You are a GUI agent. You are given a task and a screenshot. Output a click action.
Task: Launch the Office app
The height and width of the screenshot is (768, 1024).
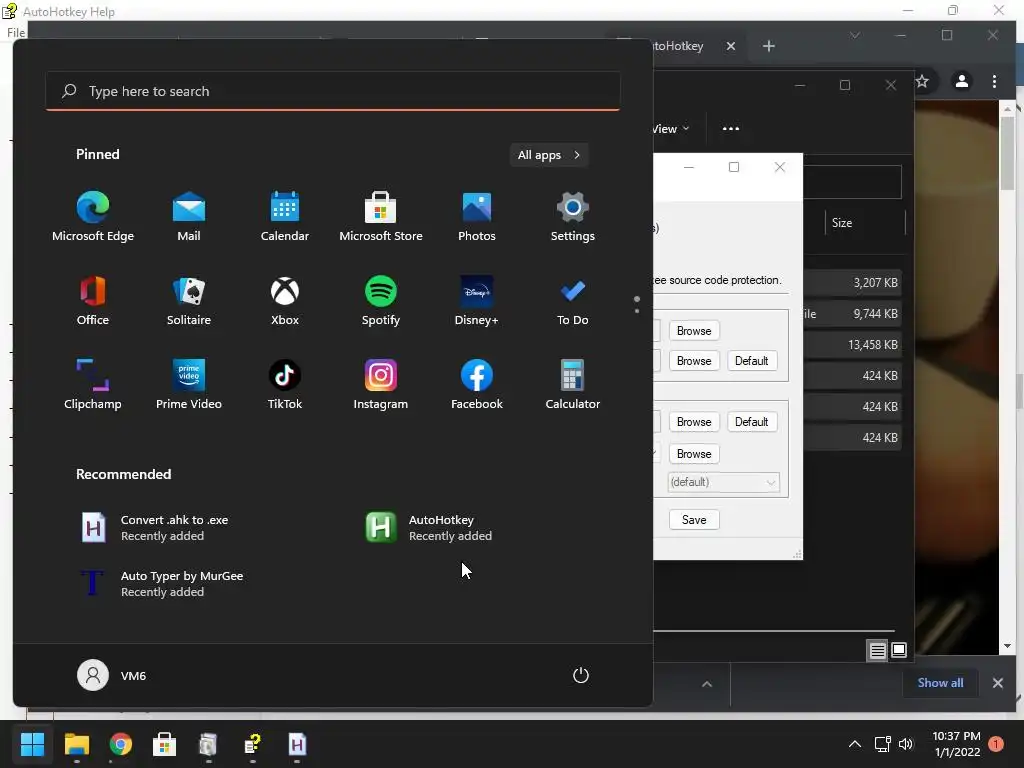(x=93, y=301)
